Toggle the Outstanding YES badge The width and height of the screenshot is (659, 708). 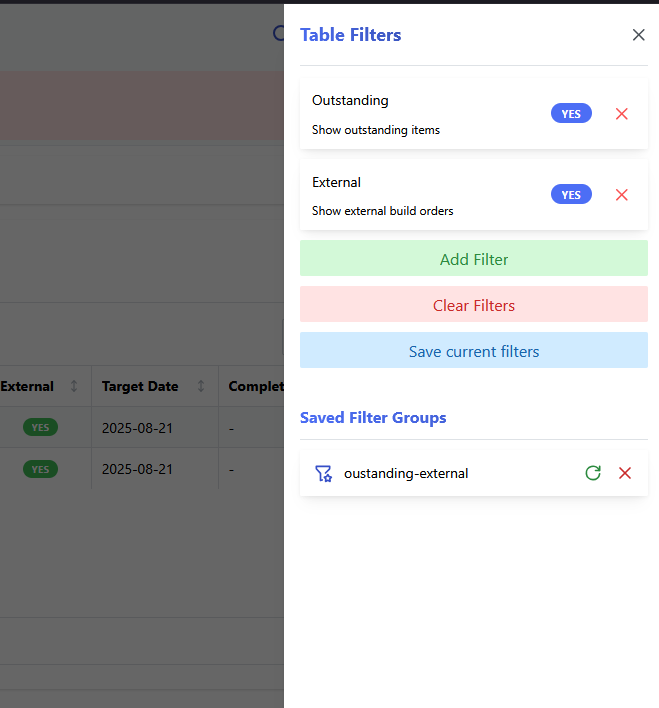[571, 114]
